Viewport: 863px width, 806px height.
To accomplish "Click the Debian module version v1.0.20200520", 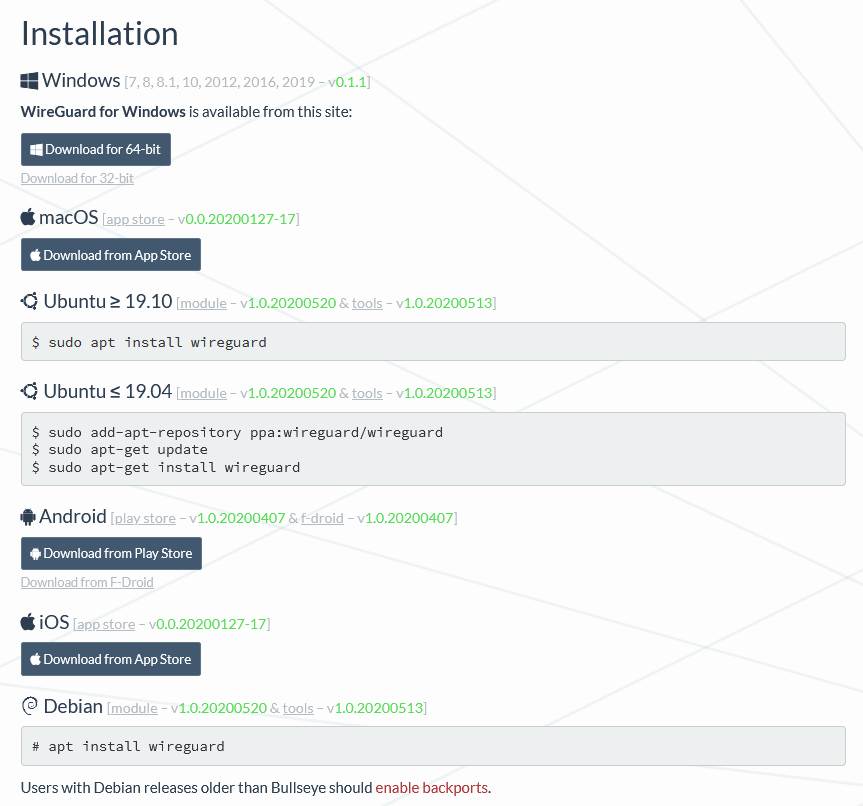I will tap(219, 708).
